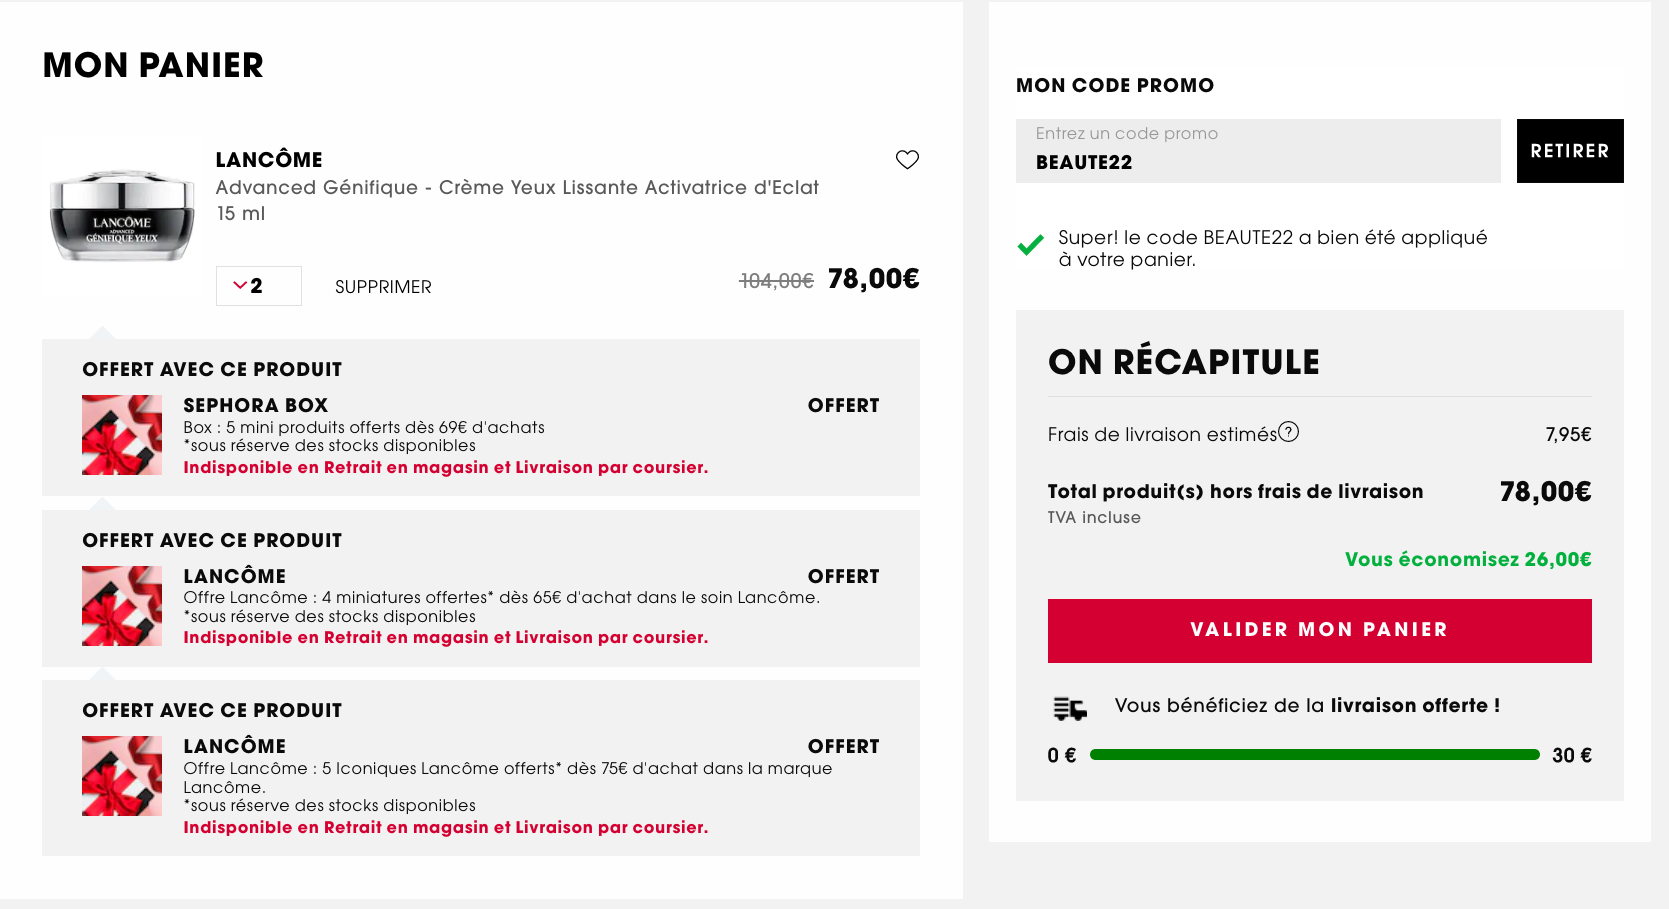Image resolution: width=1669 pixels, height=909 pixels.
Task: Click the promo code field containing BEAUTE22
Action: [x=1258, y=151]
